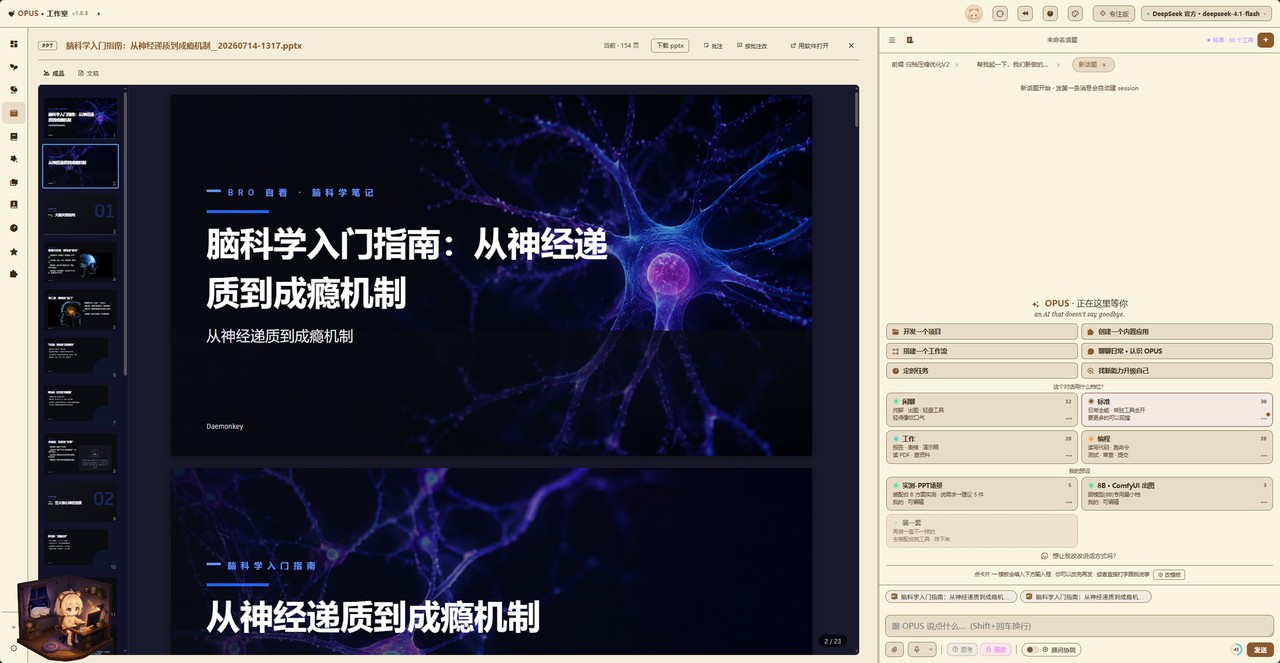Select the 前端 归档压缩优化V2 topic tab
This screenshot has width=1280, height=663.
(920, 64)
